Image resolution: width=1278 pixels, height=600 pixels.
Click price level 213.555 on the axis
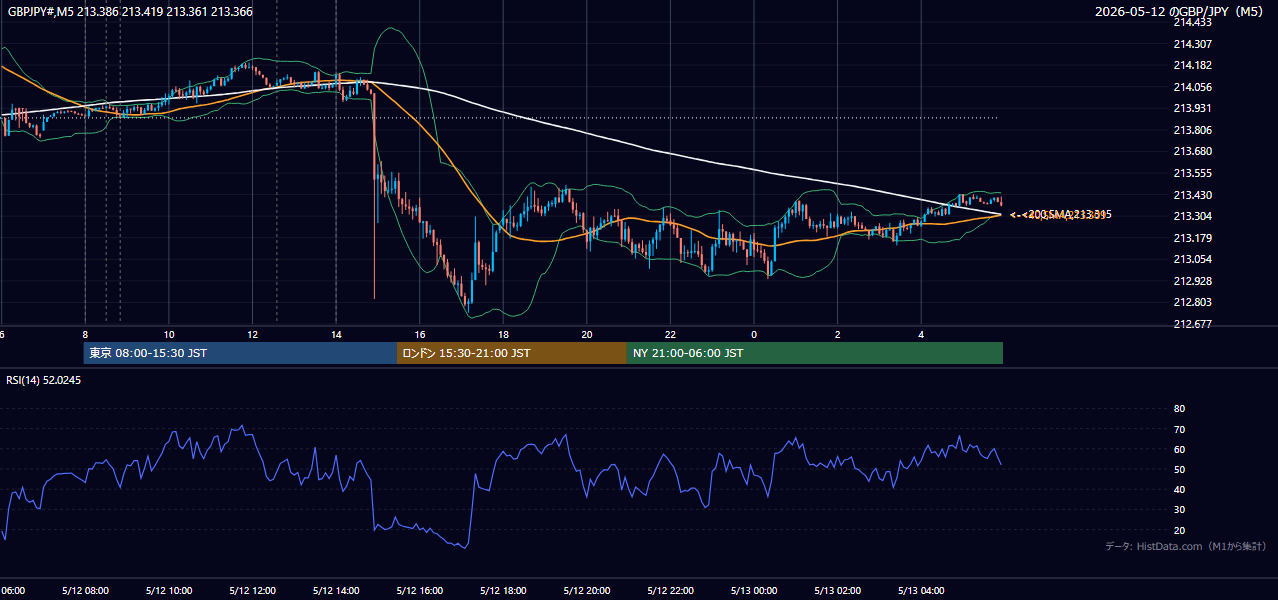(1192, 173)
